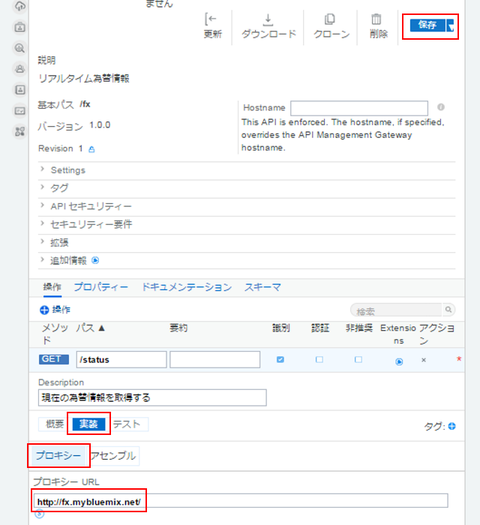This screenshot has width=480, height=525.
Task: Select the テスト tab
Action: [127, 424]
